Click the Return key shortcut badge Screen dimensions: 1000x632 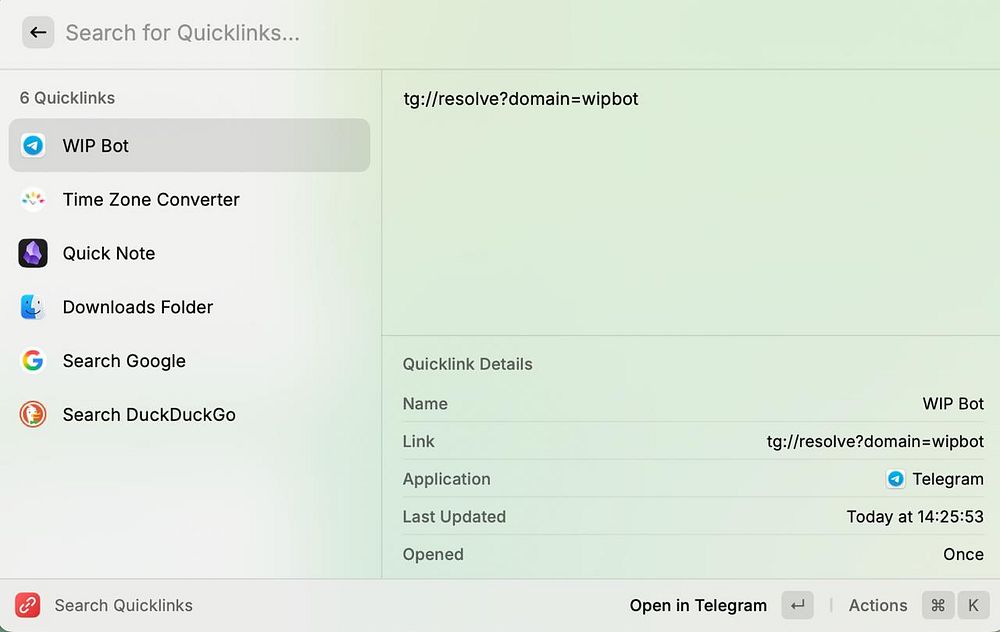(x=797, y=605)
